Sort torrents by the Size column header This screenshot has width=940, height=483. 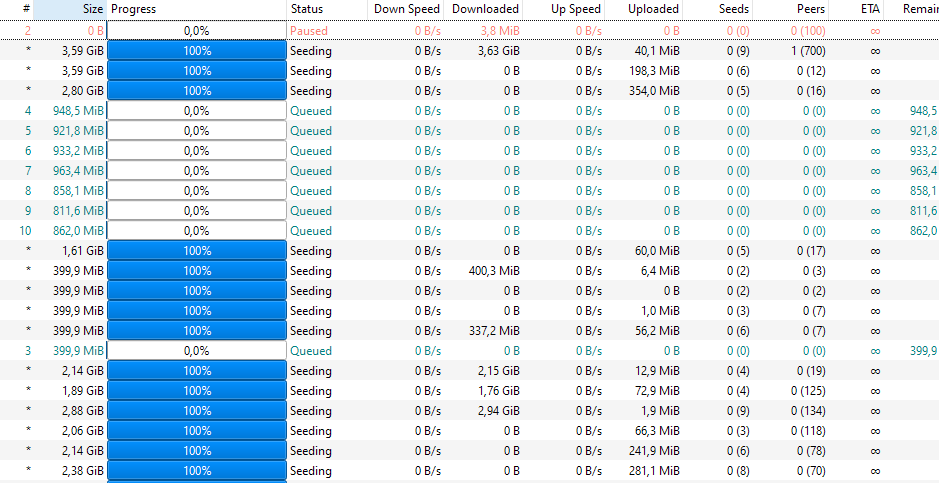(x=70, y=9)
